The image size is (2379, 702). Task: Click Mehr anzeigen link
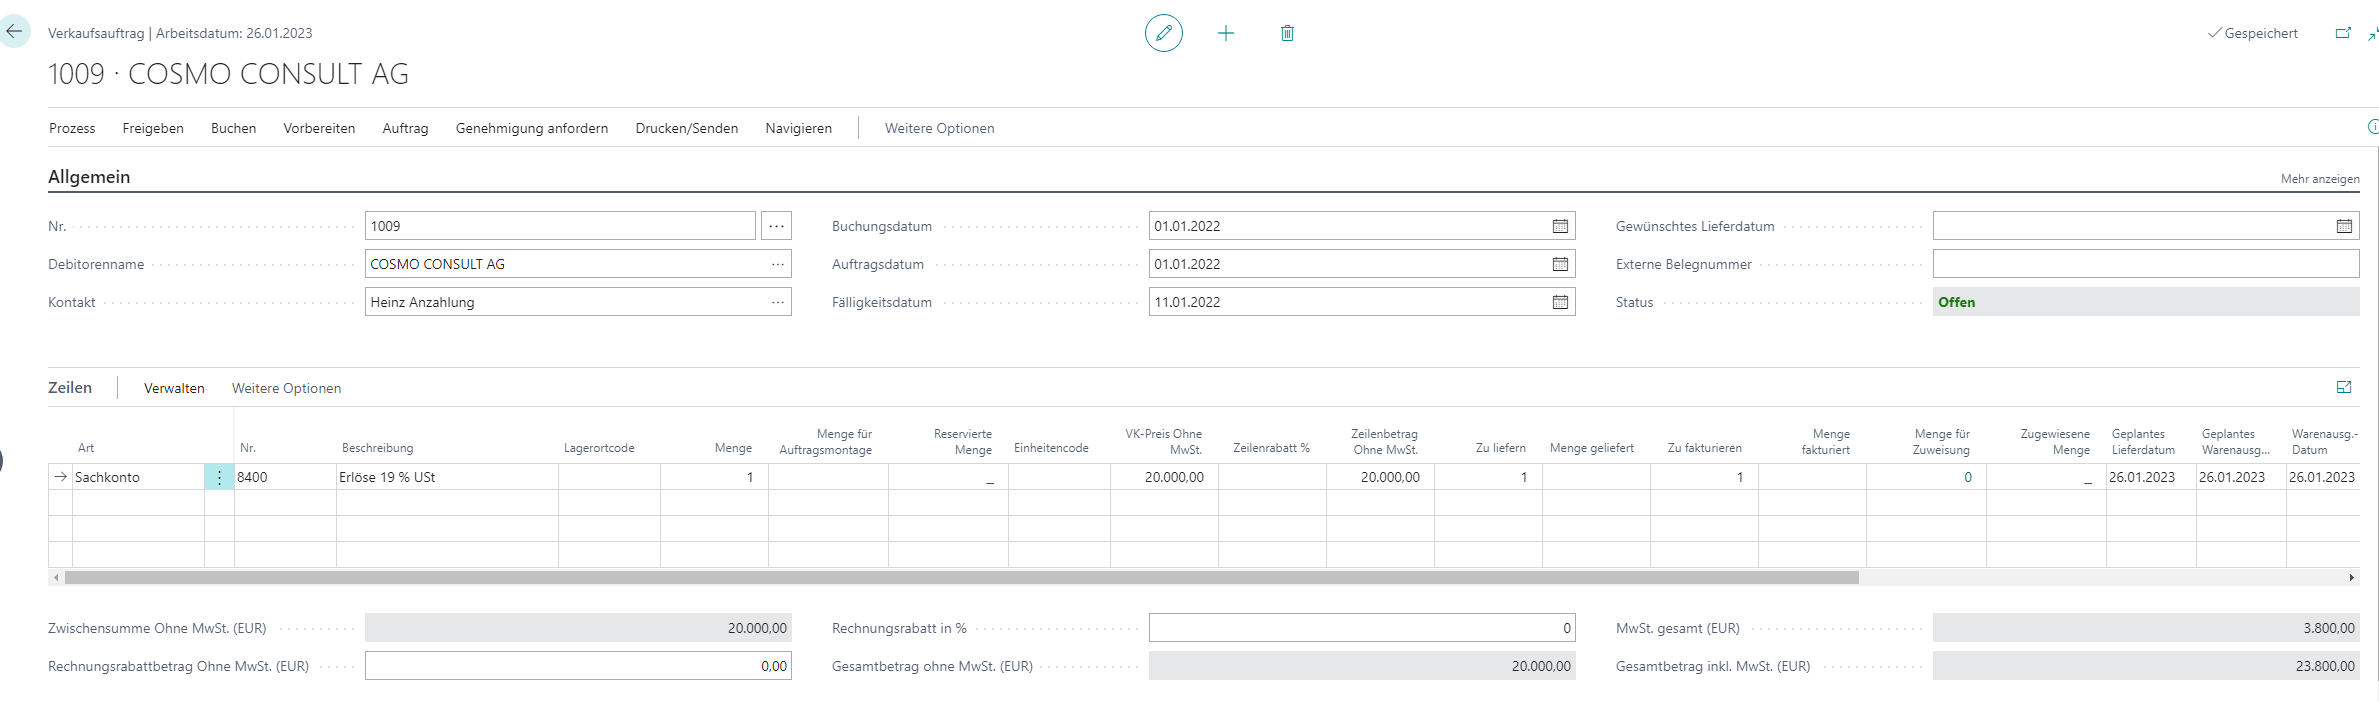point(2319,179)
